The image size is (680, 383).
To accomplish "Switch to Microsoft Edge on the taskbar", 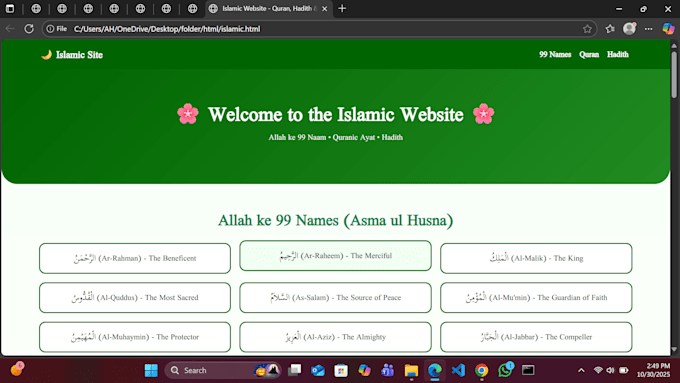I will (x=435, y=370).
